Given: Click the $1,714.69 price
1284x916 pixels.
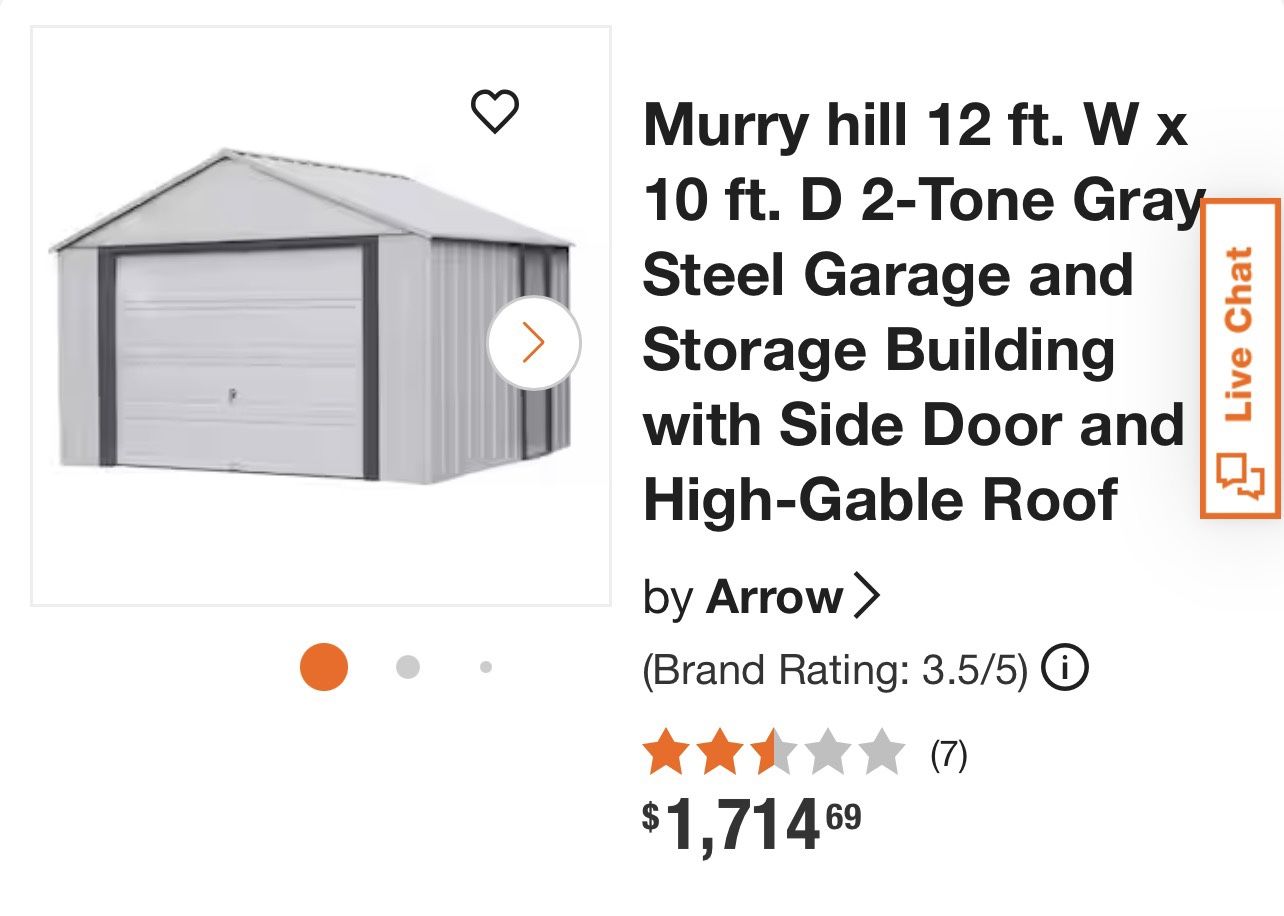Looking at the screenshot, I should coord(751,825).
